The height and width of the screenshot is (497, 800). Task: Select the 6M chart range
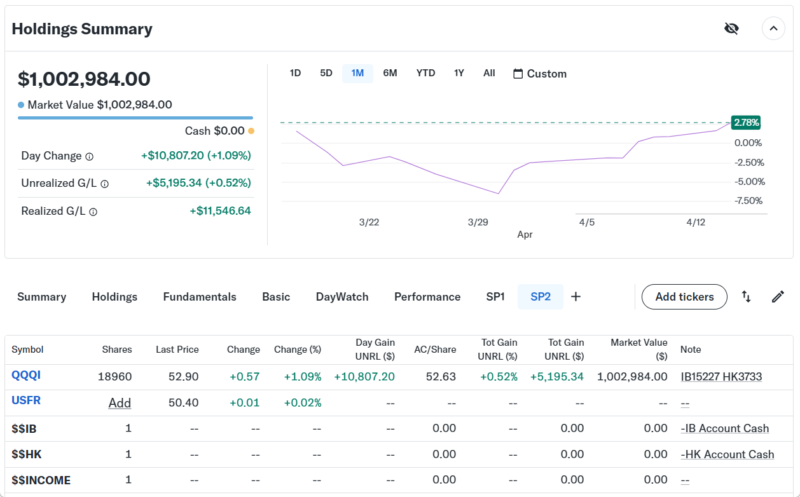[390, 73]
